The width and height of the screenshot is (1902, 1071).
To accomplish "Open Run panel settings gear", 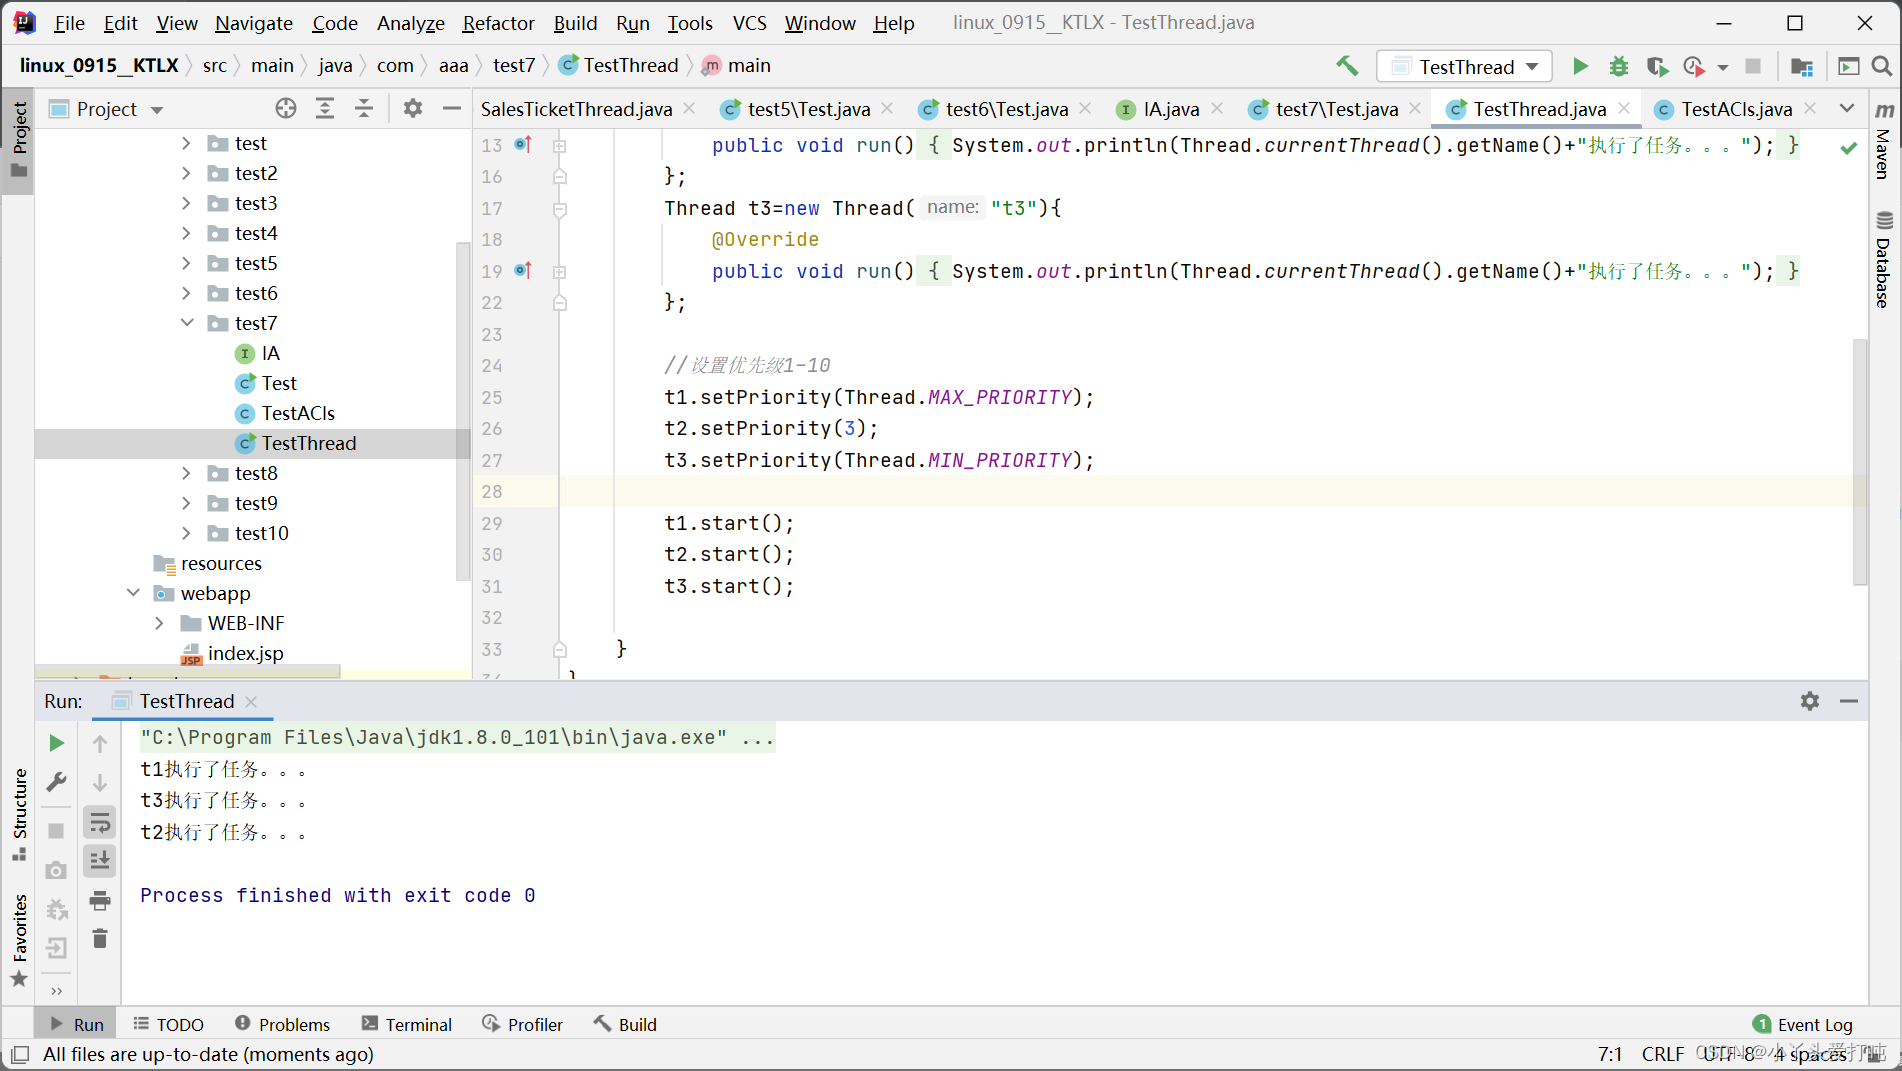I will coord(1810,701).
